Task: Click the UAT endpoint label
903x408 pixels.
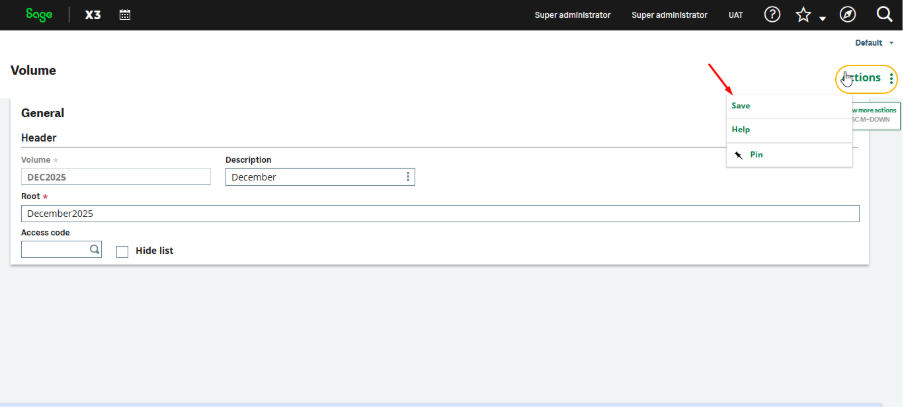Action: [735, 15]
